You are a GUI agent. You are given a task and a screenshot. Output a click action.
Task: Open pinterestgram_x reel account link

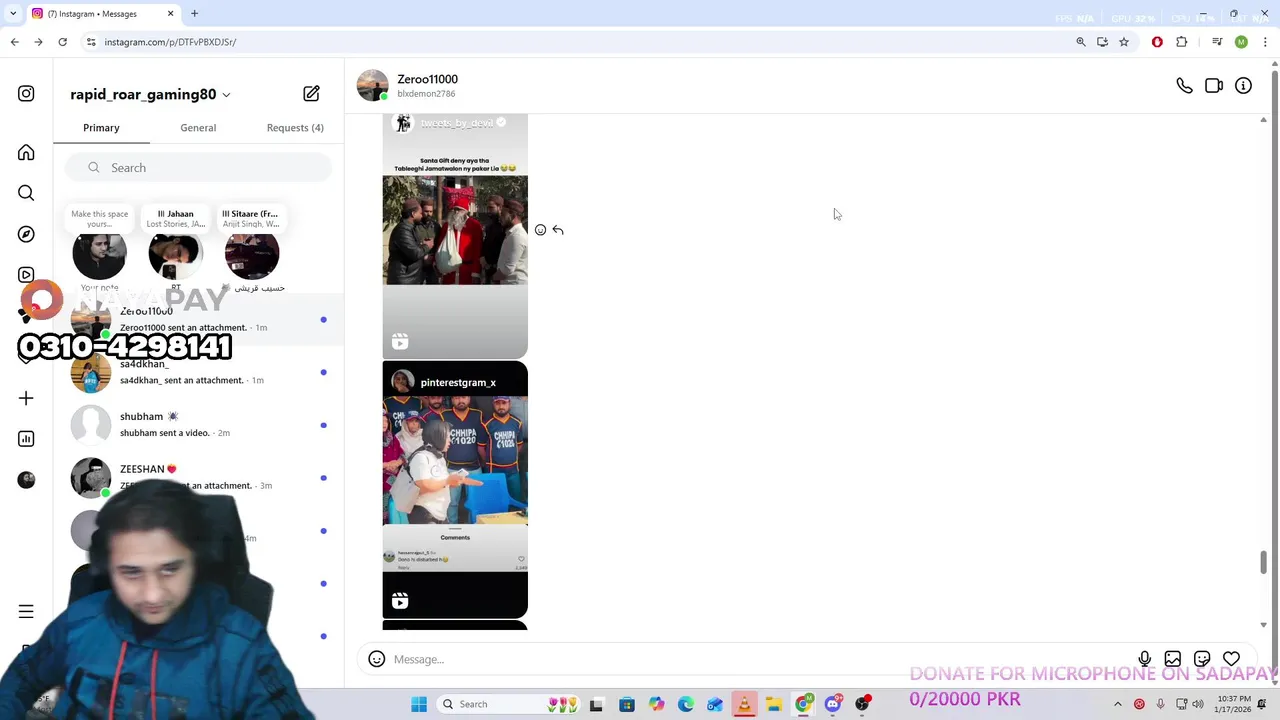[458, 382]
